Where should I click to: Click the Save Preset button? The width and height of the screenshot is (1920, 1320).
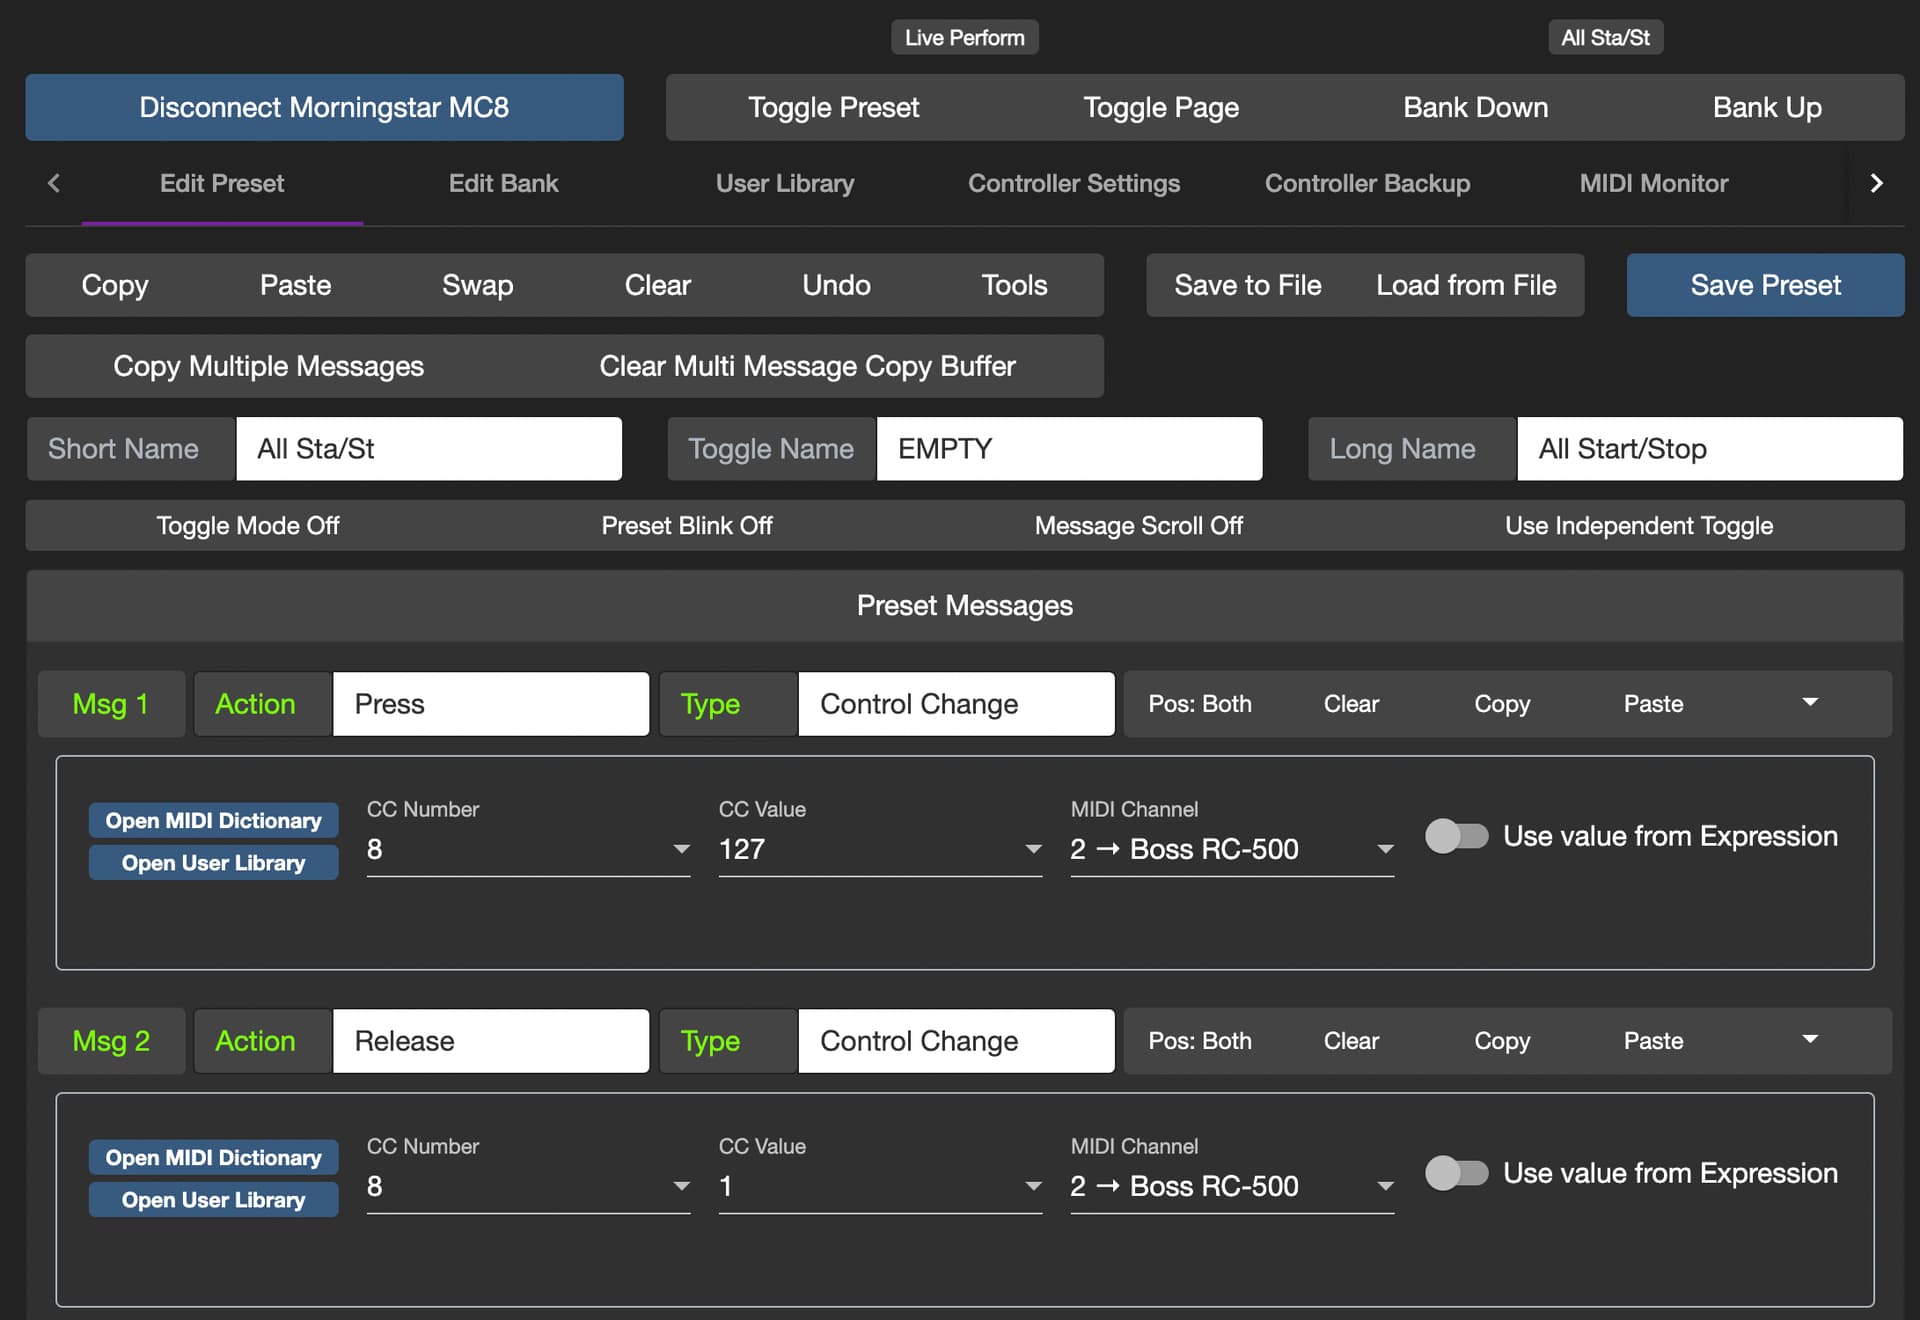click(x=1765, y=285)
